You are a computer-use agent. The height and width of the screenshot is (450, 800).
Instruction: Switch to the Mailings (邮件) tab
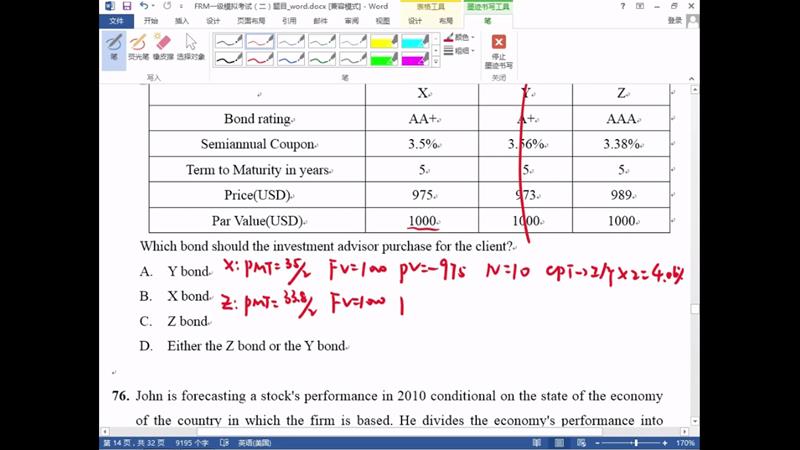click(x=320, y=21)
